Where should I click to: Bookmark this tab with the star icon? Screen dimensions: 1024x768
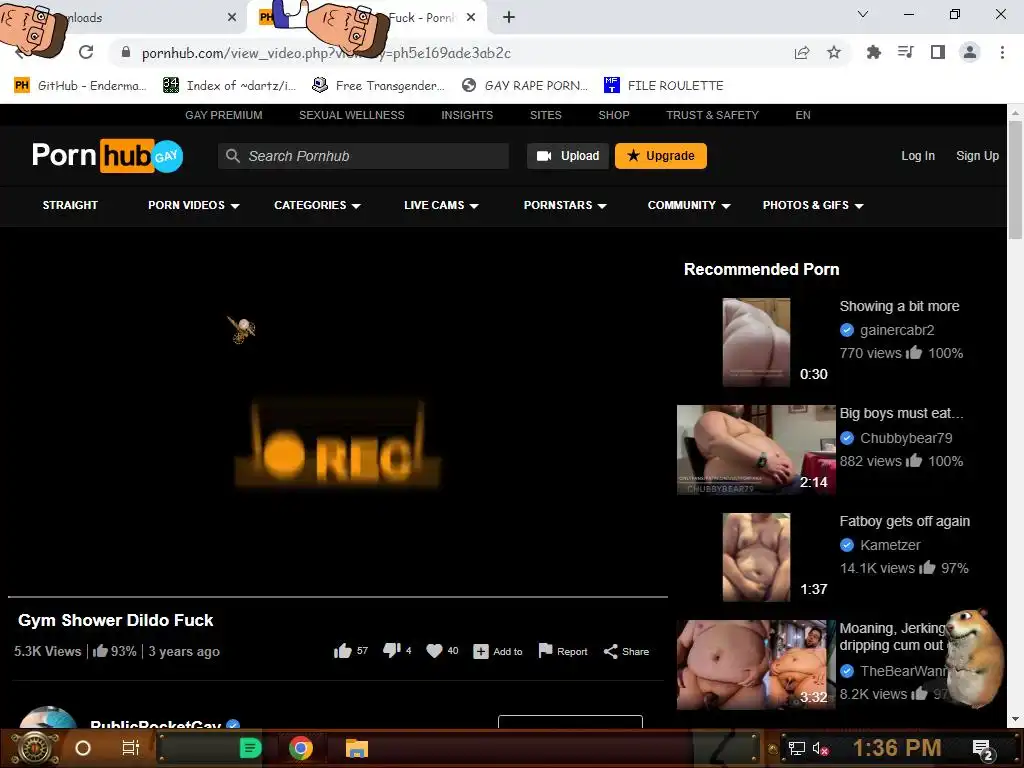834,52
